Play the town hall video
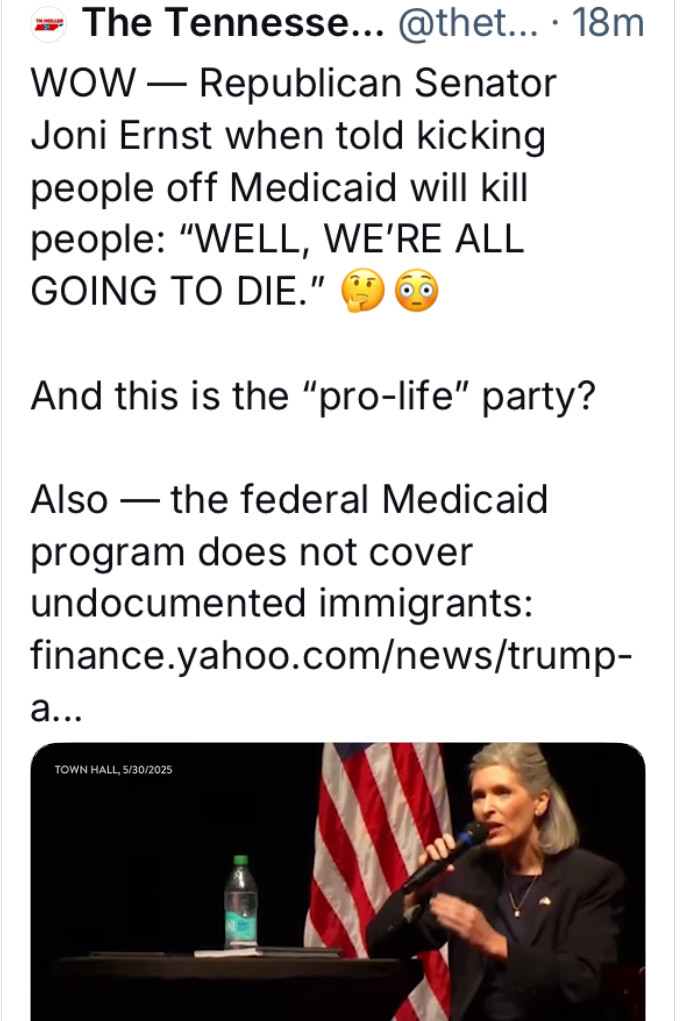681x1021 pixels. tap(338, 880)
